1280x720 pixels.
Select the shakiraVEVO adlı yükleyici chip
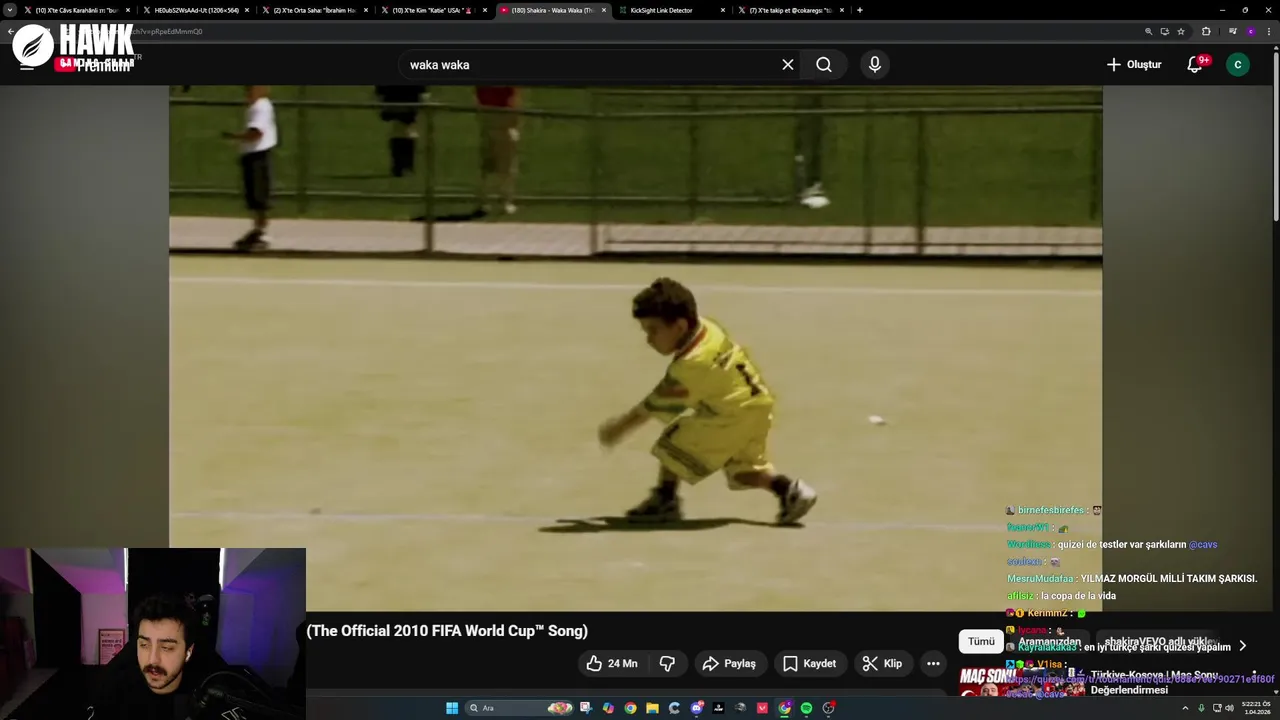tap(1160, 641)
